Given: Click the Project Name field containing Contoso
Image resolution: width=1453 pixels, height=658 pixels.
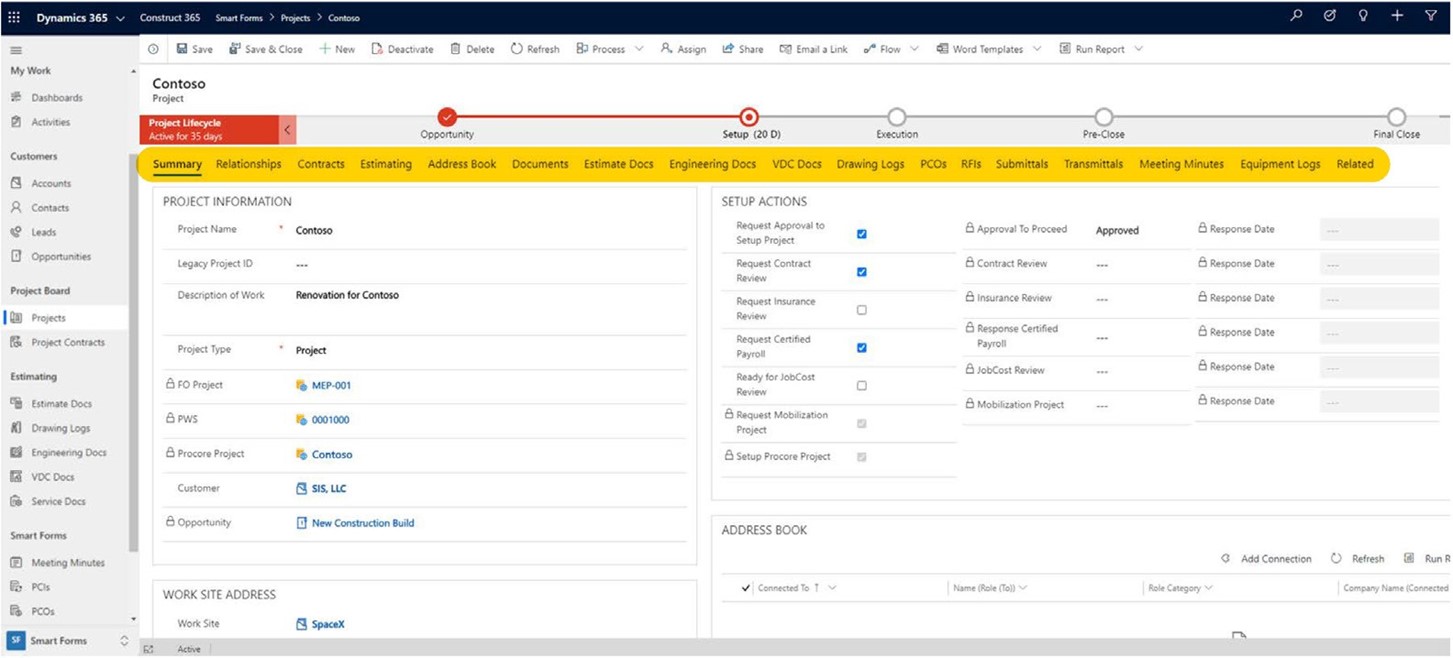Looking at the screenshot, I should [x=489, y=230].
